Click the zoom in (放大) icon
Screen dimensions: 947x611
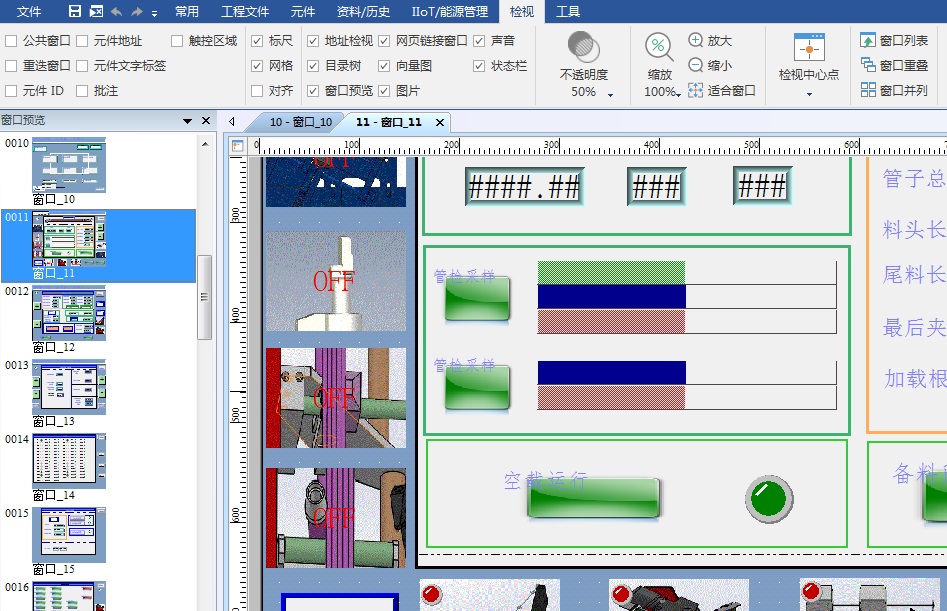coord(696,41)
